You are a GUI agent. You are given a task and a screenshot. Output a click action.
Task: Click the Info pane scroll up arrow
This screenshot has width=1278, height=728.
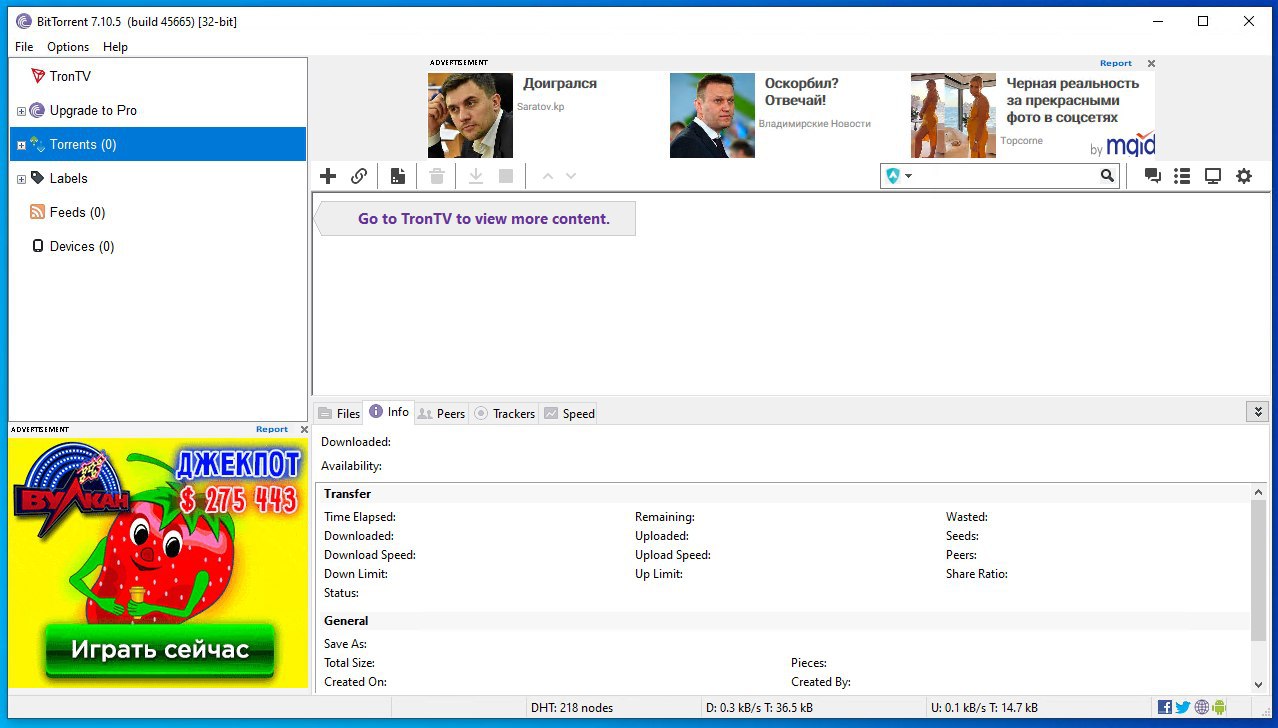pyautogui.click(x=1258, y=492)
